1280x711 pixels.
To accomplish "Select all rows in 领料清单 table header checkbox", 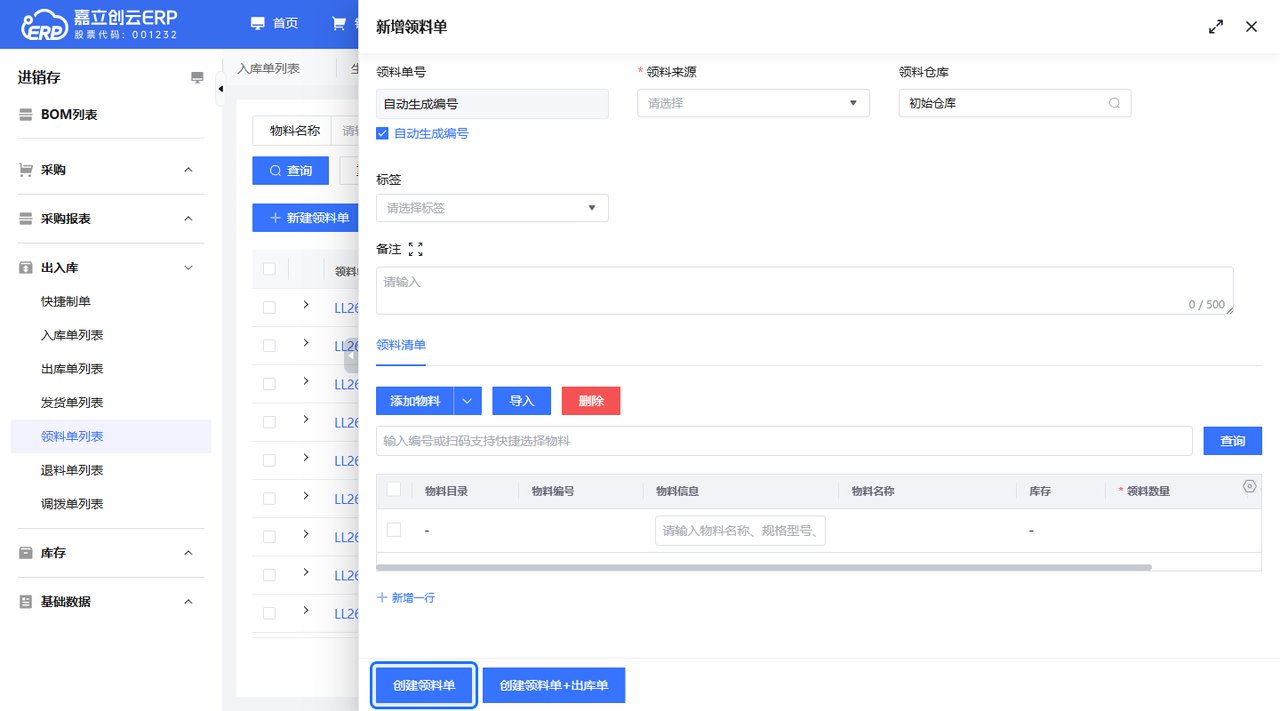I will (x=394, y=489).
